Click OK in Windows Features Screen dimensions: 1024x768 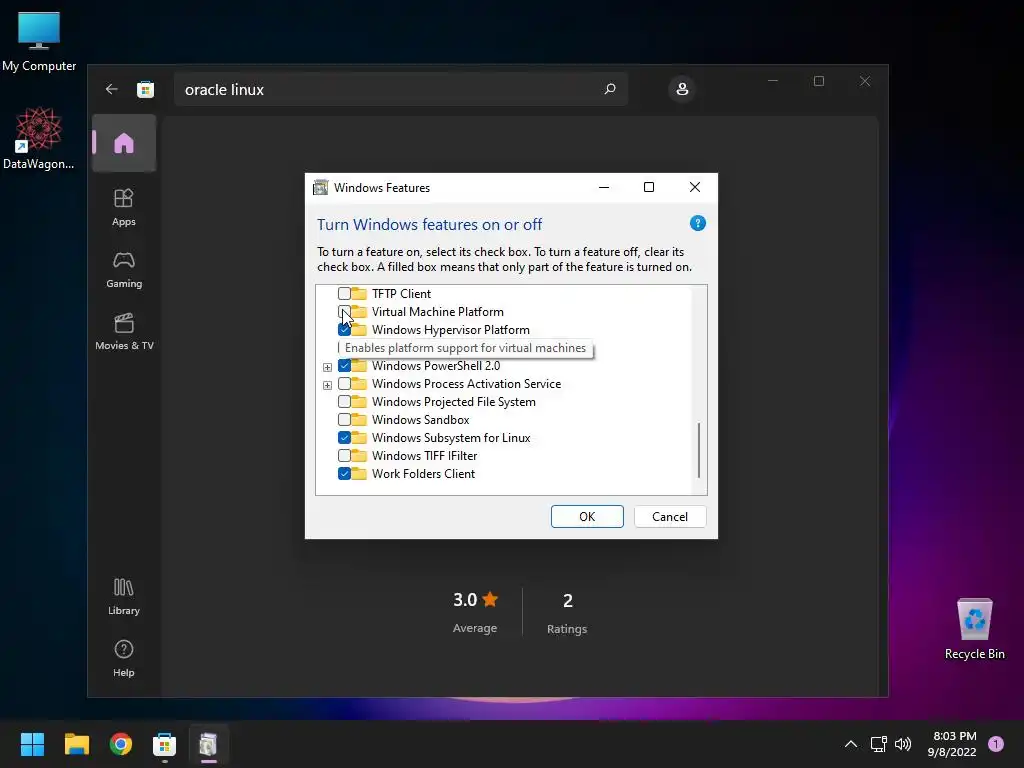(587, 517)
